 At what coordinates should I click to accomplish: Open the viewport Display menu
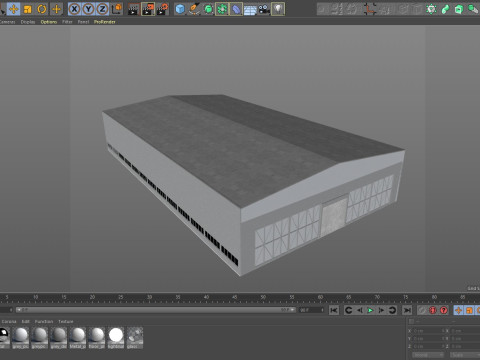coord(28,22)
